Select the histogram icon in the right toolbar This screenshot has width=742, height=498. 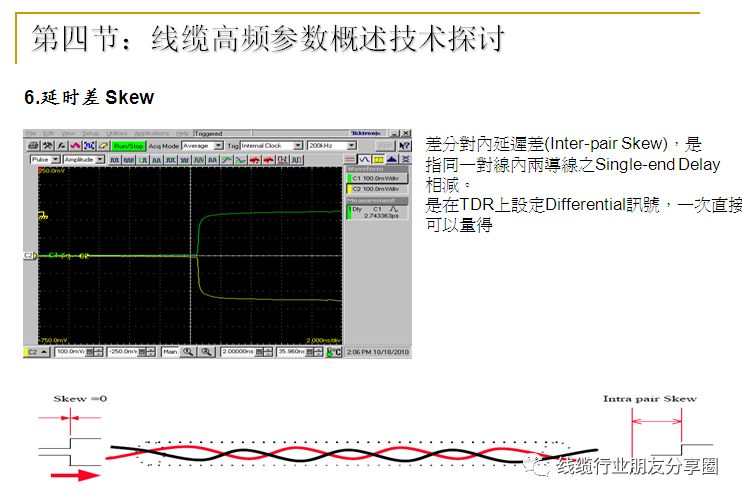(392, 159)
